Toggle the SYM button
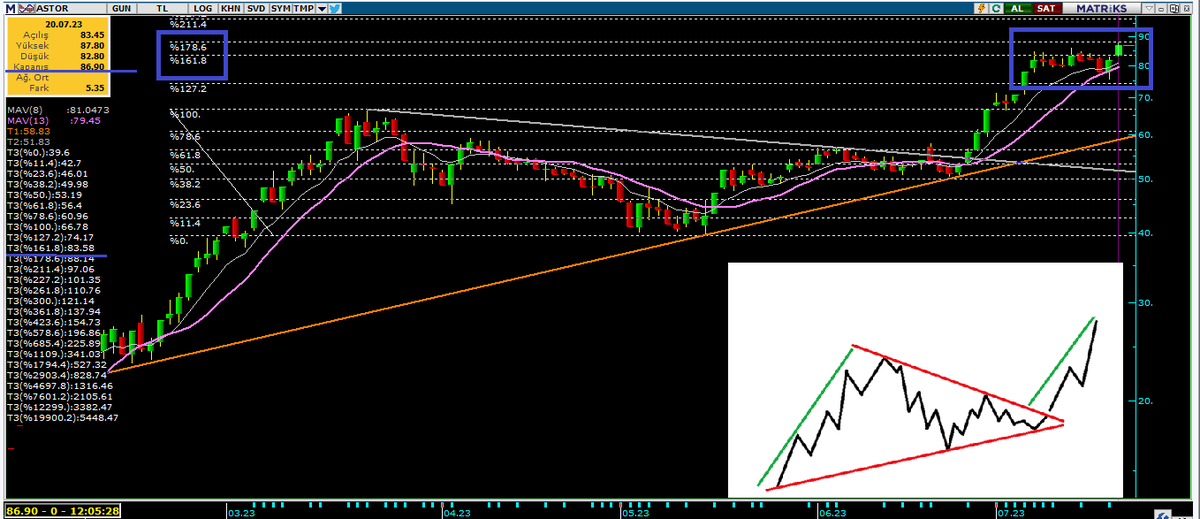Viewport: 1200px width, 519px height. coord(282,7)
